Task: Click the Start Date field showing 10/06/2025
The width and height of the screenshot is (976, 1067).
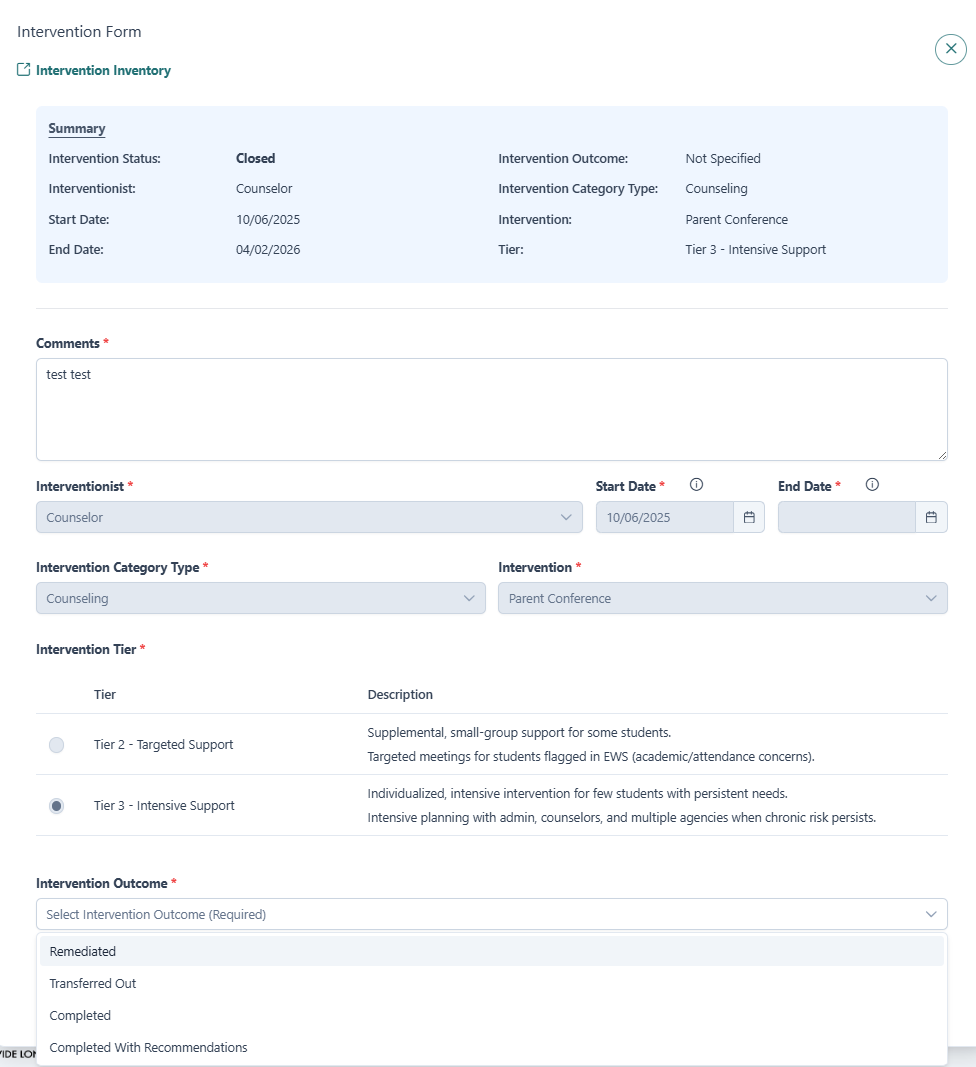Action: (x=664, y=517)
